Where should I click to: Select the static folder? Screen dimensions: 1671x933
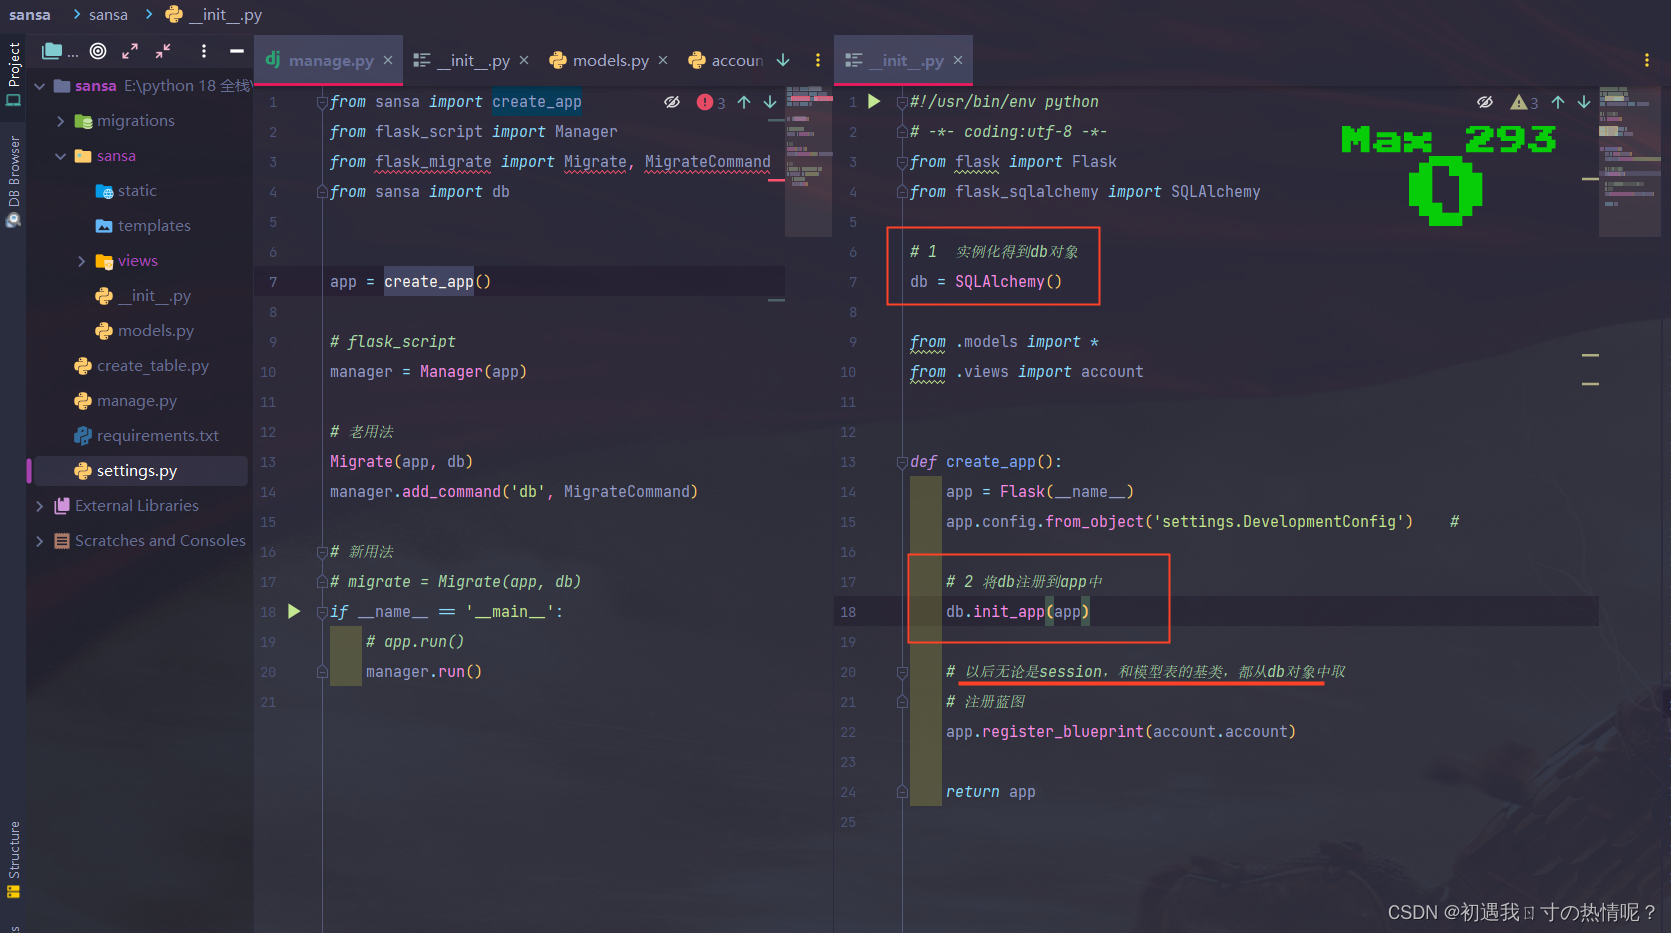[x=126, y=191]
